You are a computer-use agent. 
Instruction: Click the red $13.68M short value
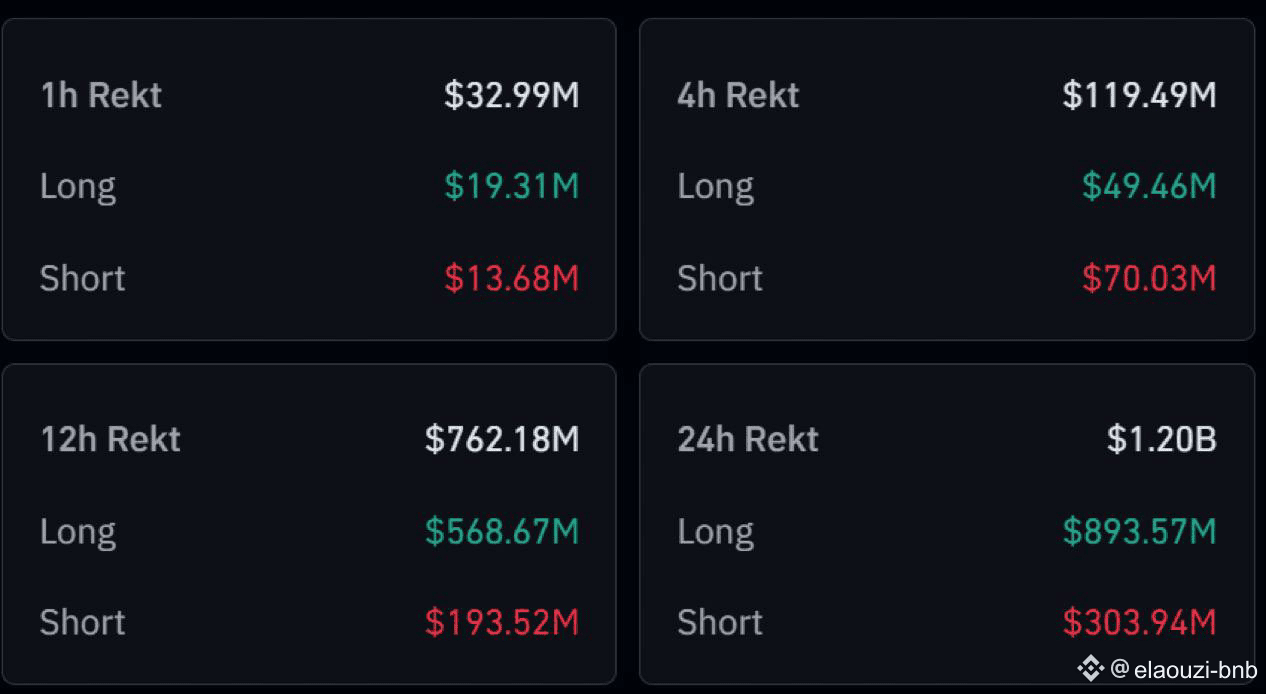click(512, 278)
